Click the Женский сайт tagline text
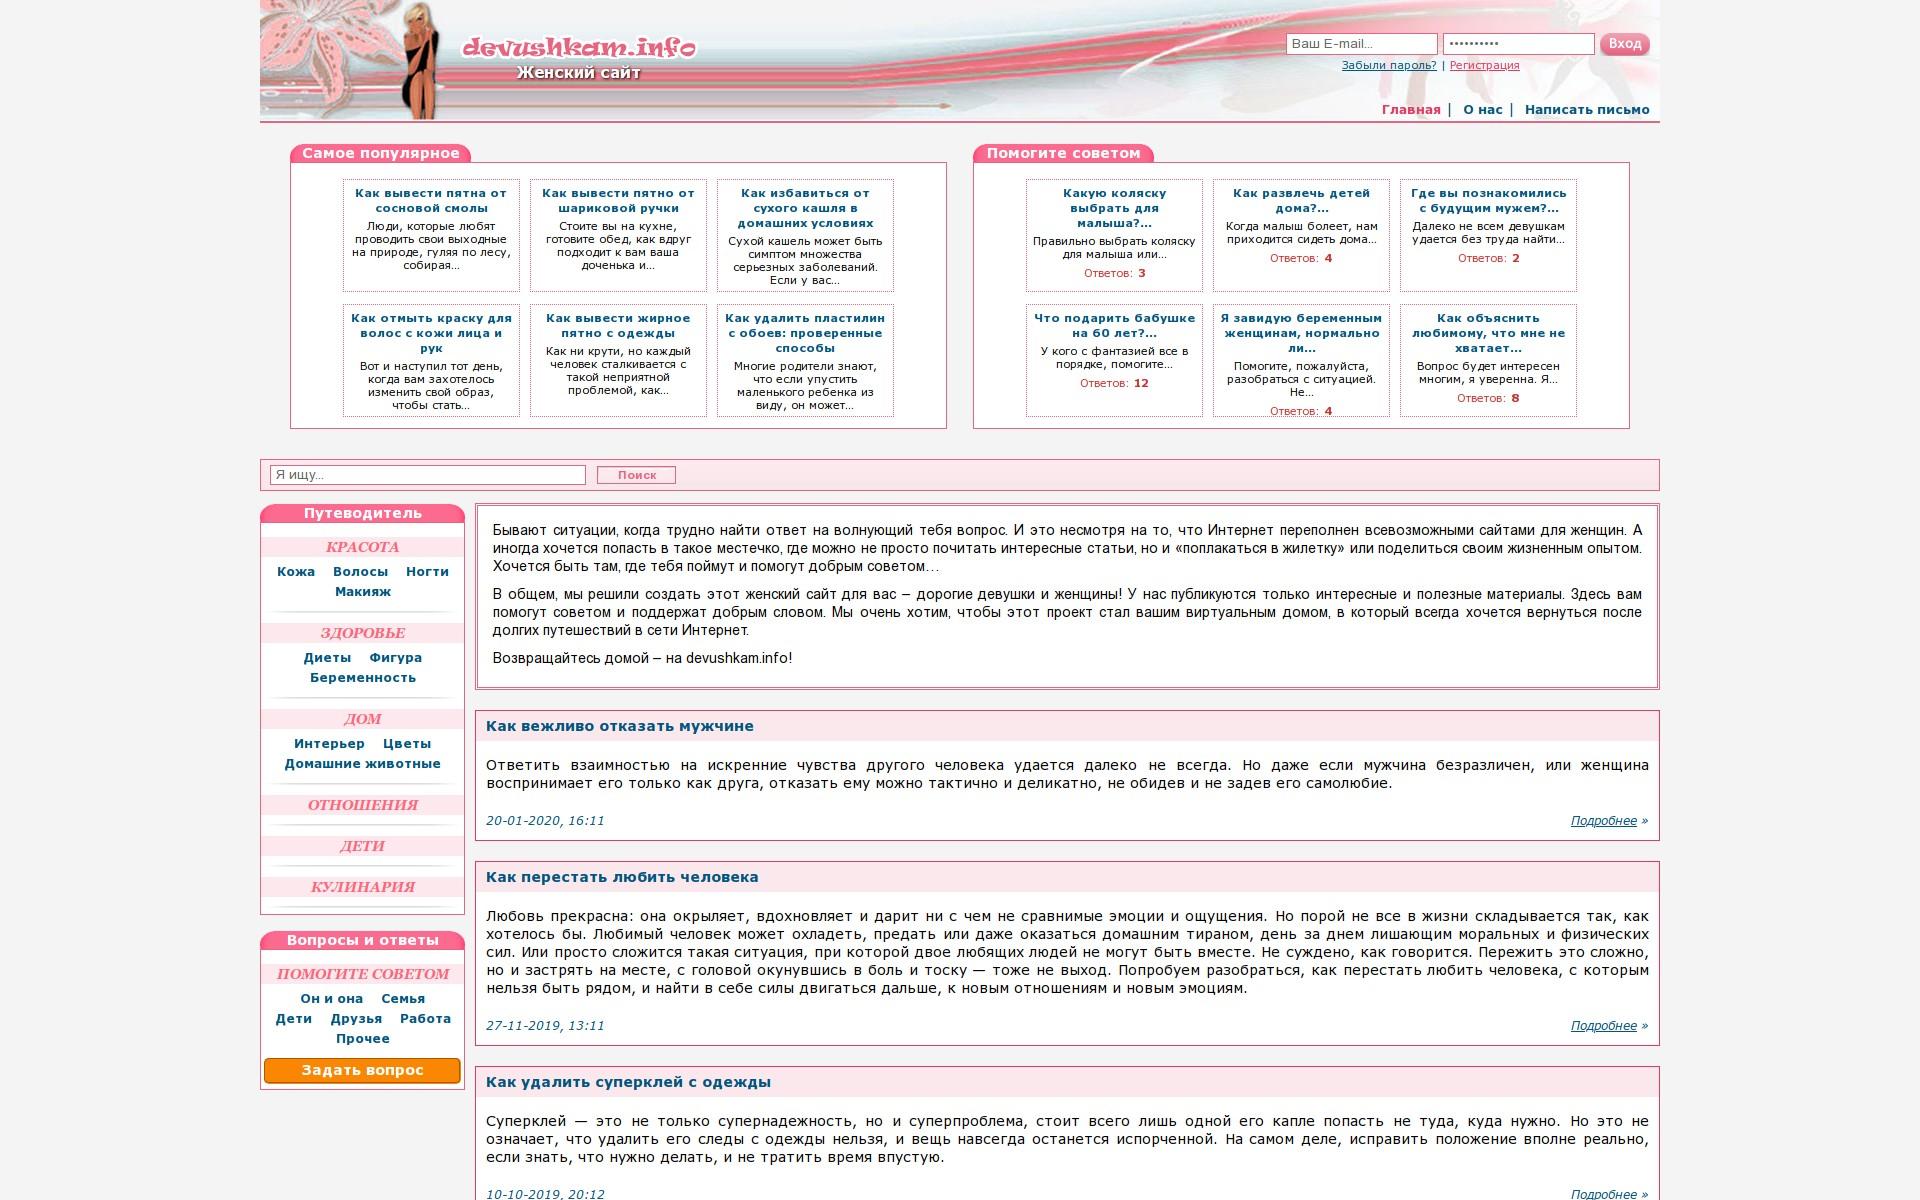Screen dimensions: 1920x1200 click(578, 73)
